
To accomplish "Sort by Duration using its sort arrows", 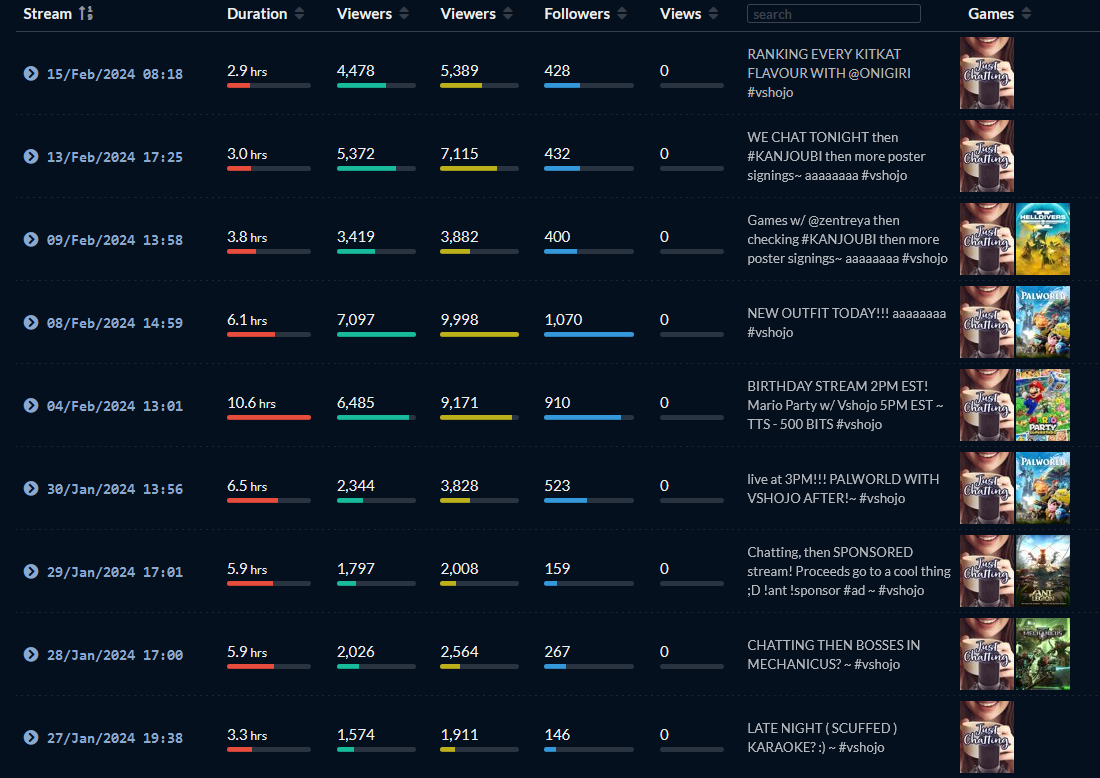I will [300, 13].
